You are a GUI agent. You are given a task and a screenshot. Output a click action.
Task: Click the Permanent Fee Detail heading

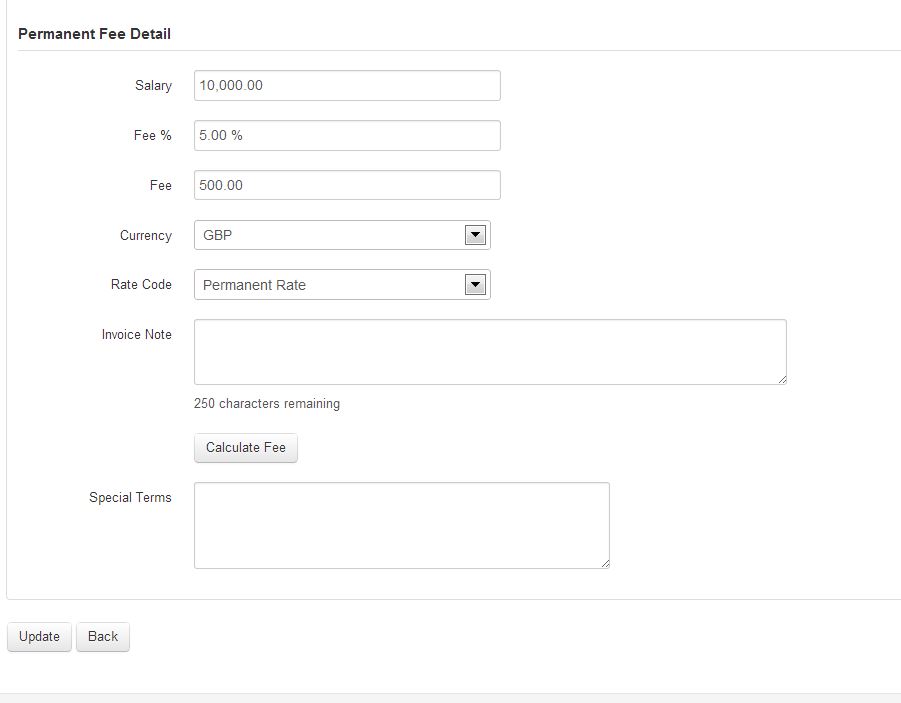[x=95, y=34]
